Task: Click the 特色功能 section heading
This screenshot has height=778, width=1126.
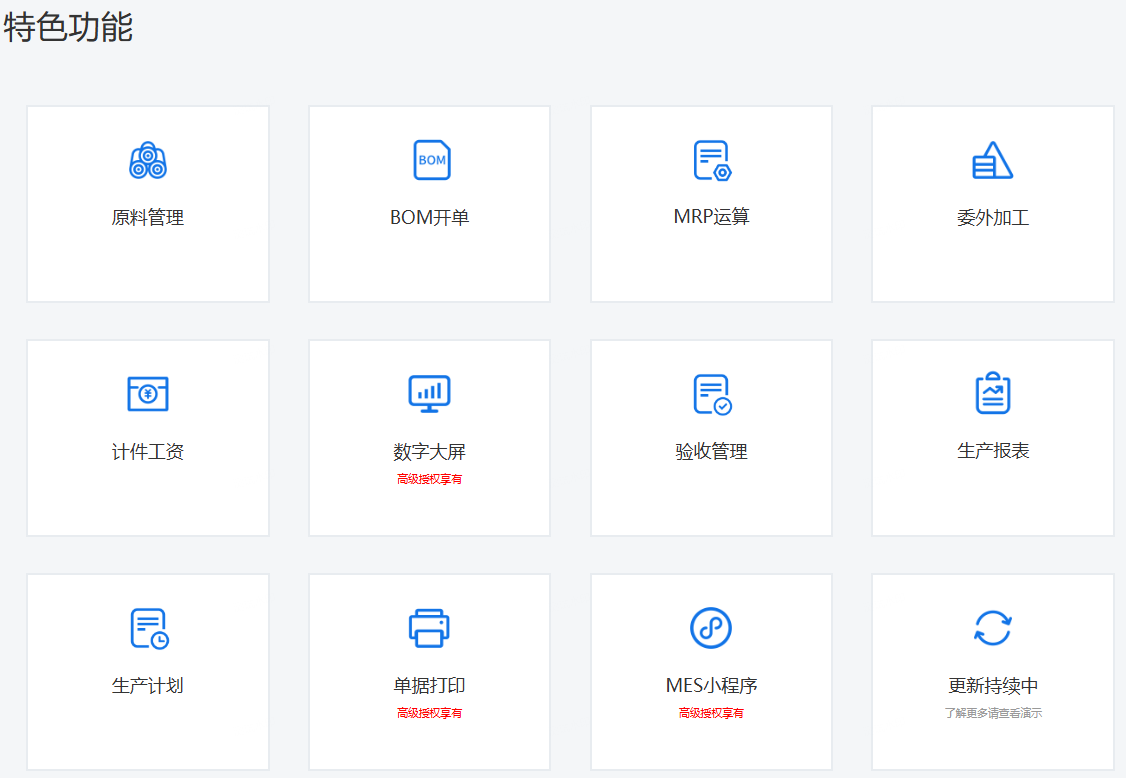Action: 68,27
